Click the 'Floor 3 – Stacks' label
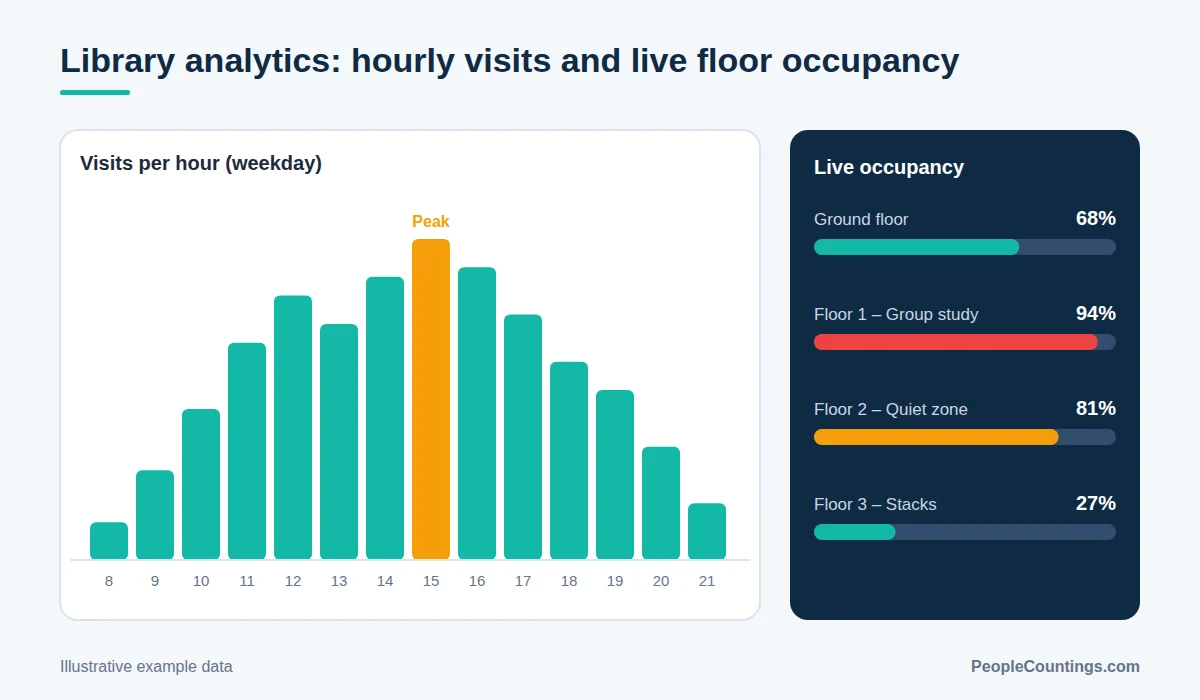 875,505
